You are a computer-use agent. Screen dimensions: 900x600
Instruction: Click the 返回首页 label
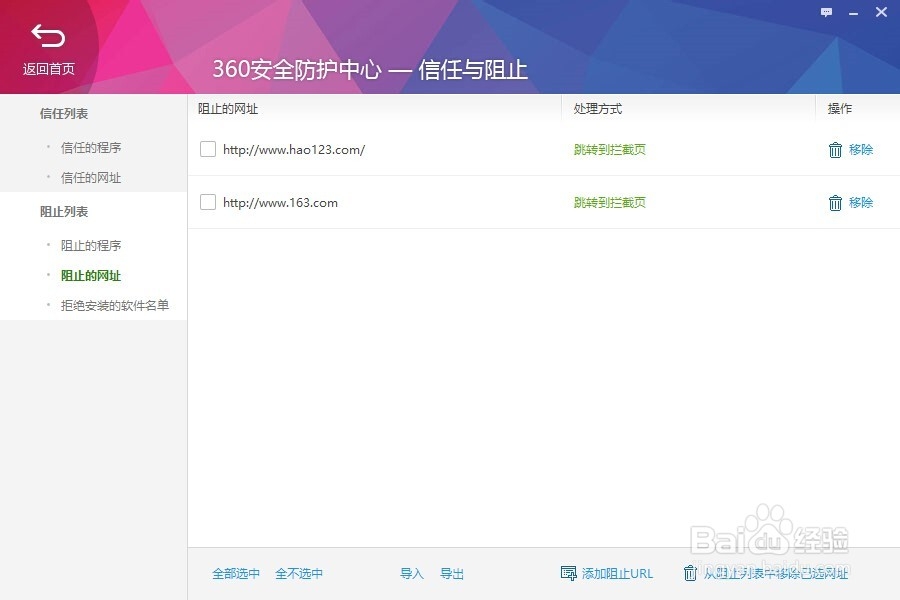[x=49, y=69]
